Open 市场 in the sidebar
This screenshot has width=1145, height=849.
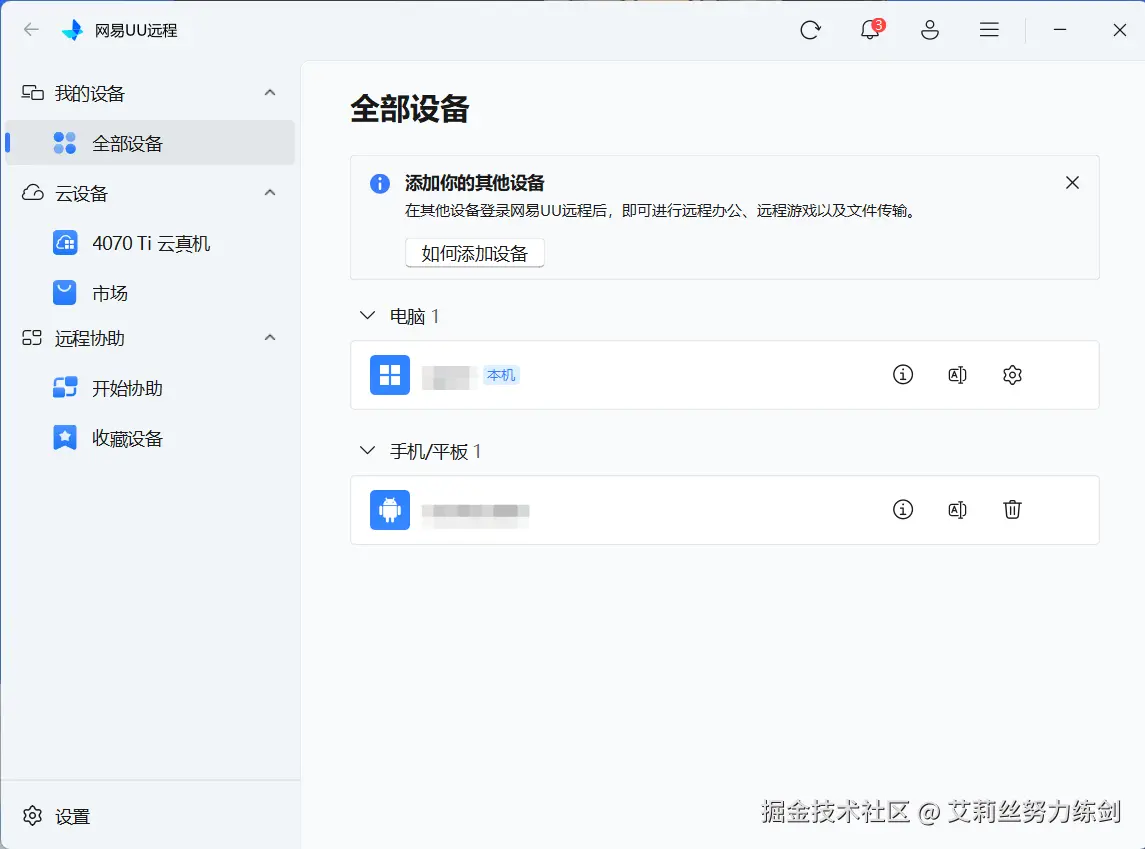point(150,293)
